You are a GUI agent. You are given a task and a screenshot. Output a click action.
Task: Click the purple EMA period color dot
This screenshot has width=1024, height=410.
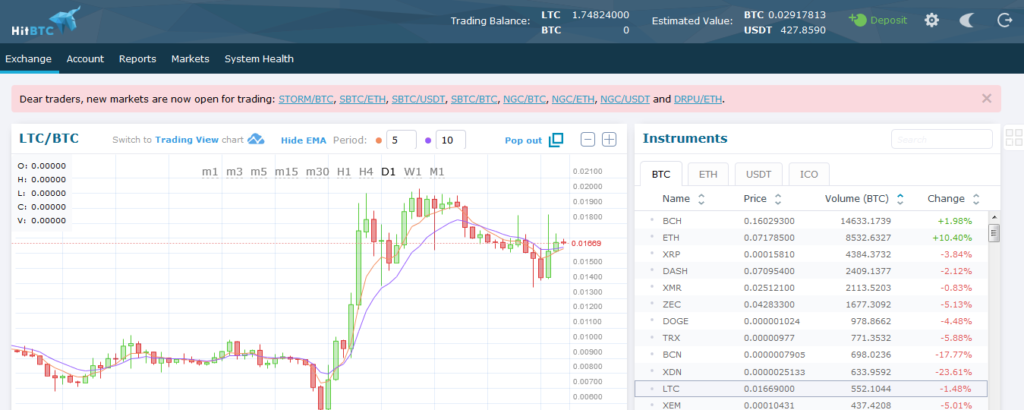click(x=428, y=140)
